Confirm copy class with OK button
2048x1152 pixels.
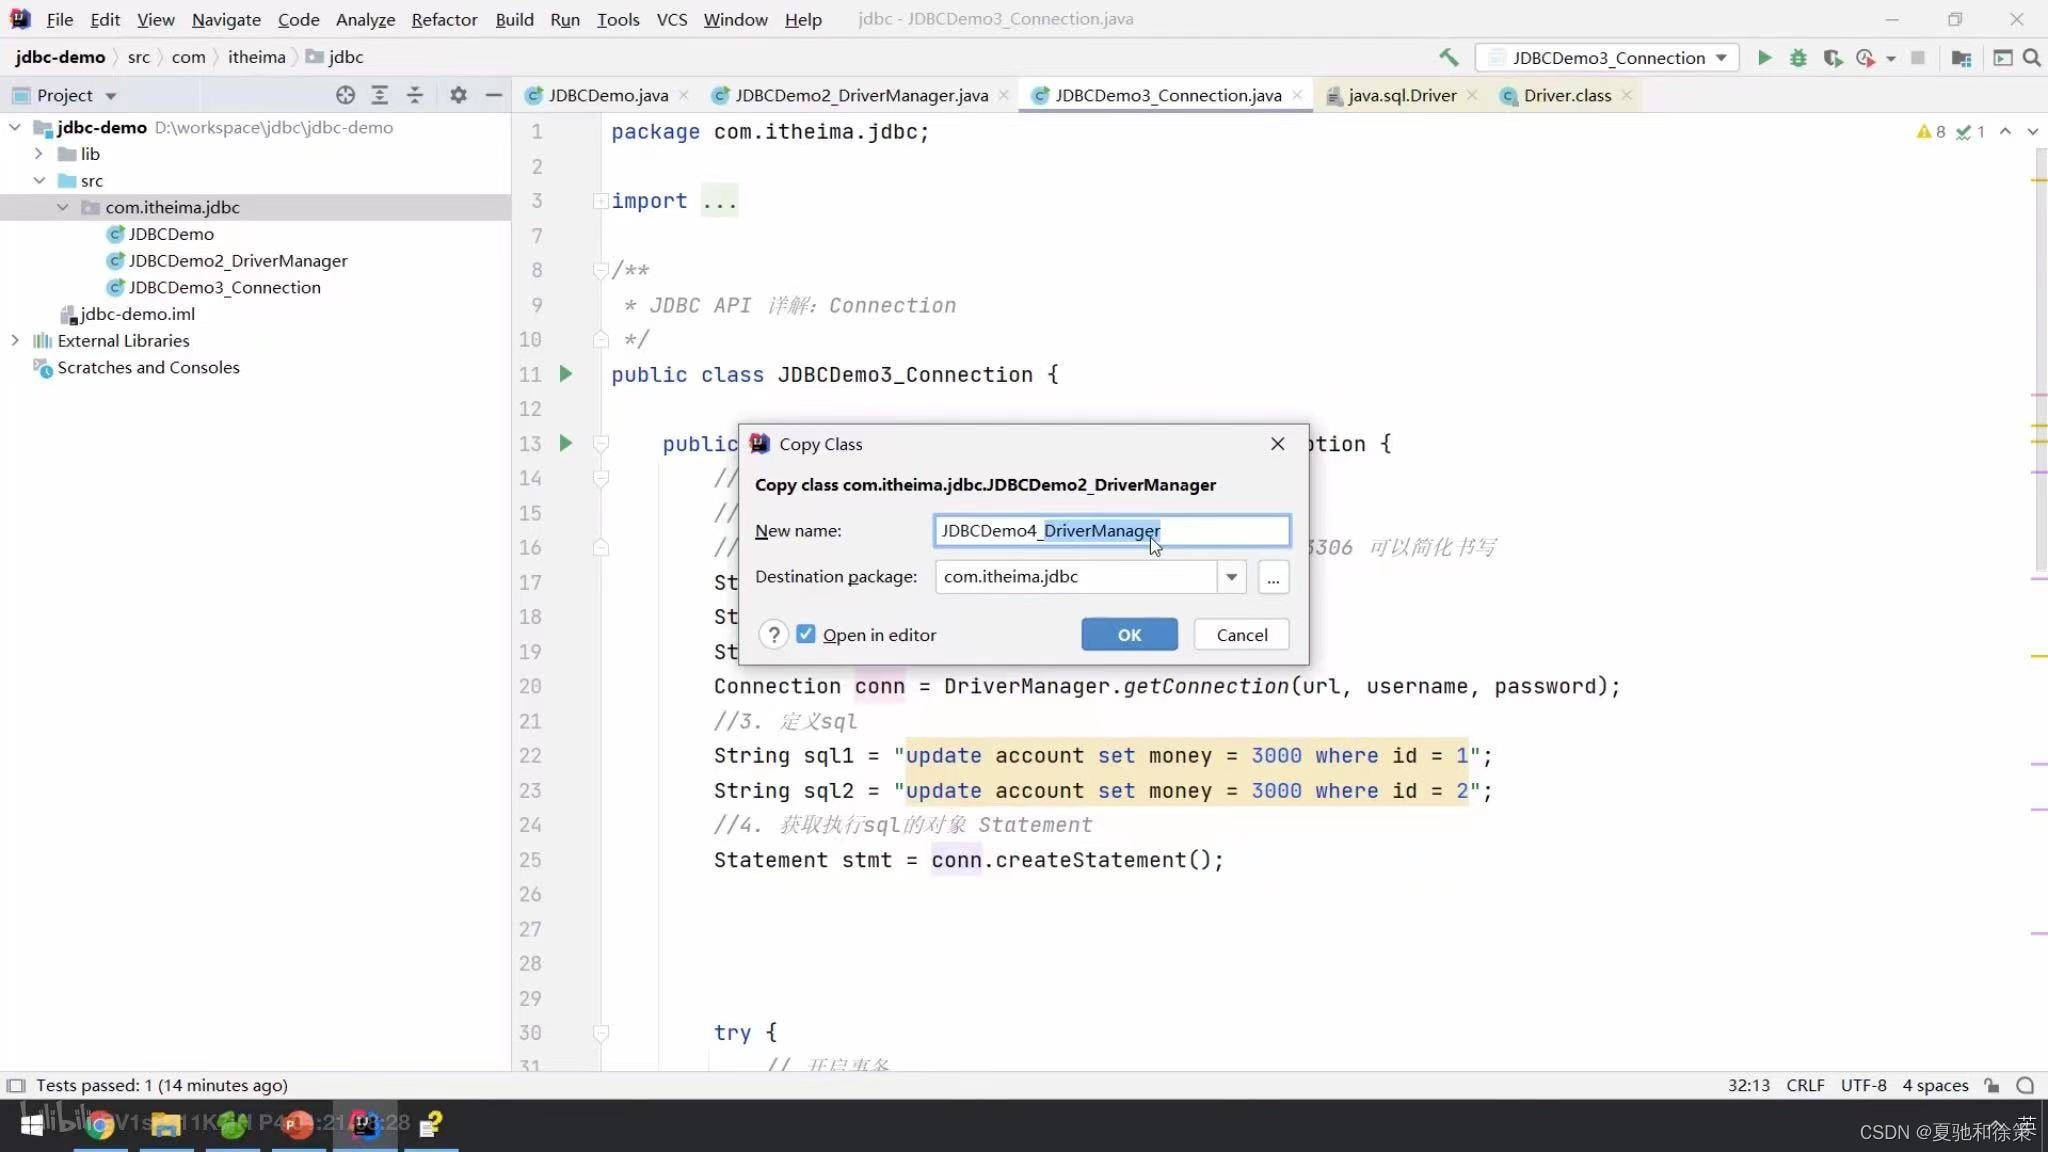pos(1129,635)
